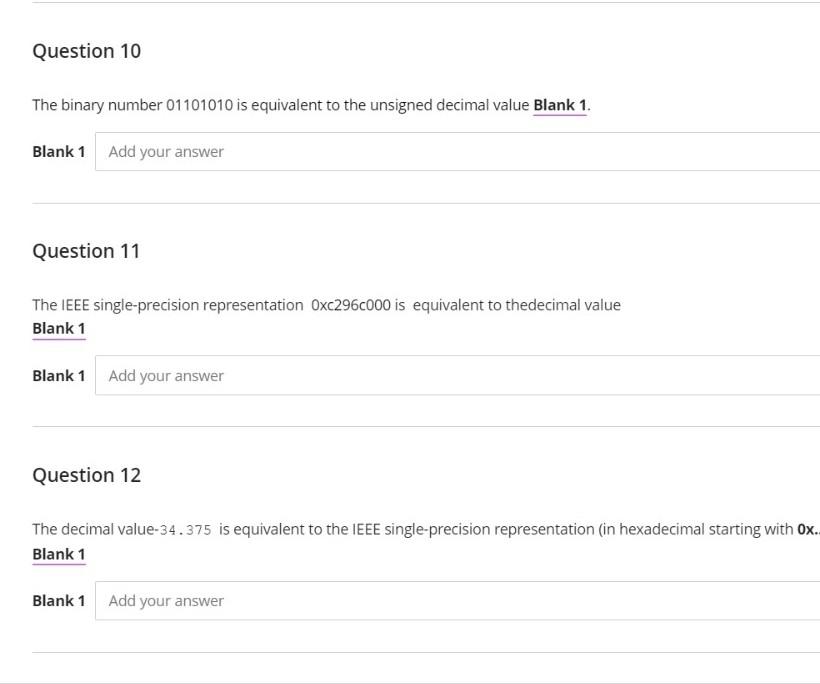Screen dimensions: 820x684
Task: Click the Blank 1 label beside Question 12 answer box
Action: (x=58, y=600)
